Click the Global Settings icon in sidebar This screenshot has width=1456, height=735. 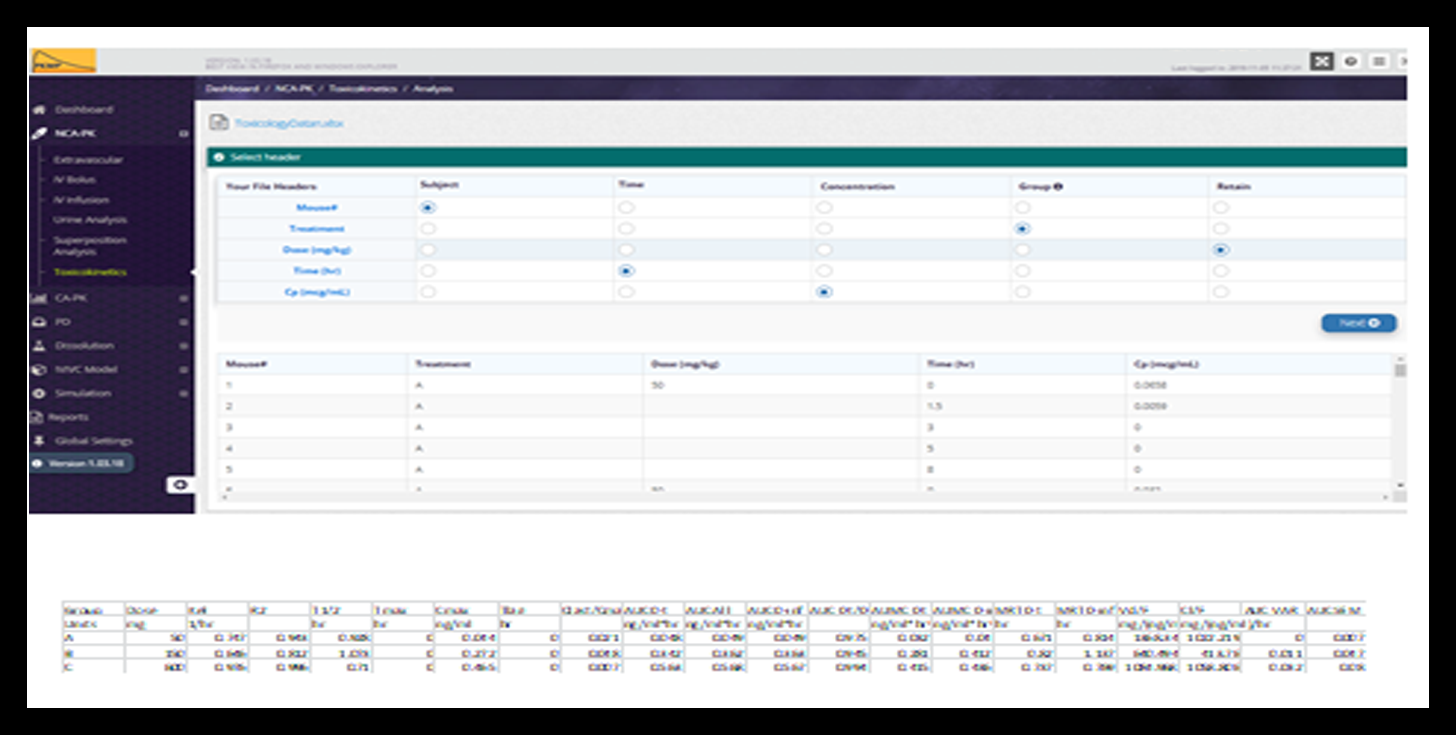tap(40, 441)
